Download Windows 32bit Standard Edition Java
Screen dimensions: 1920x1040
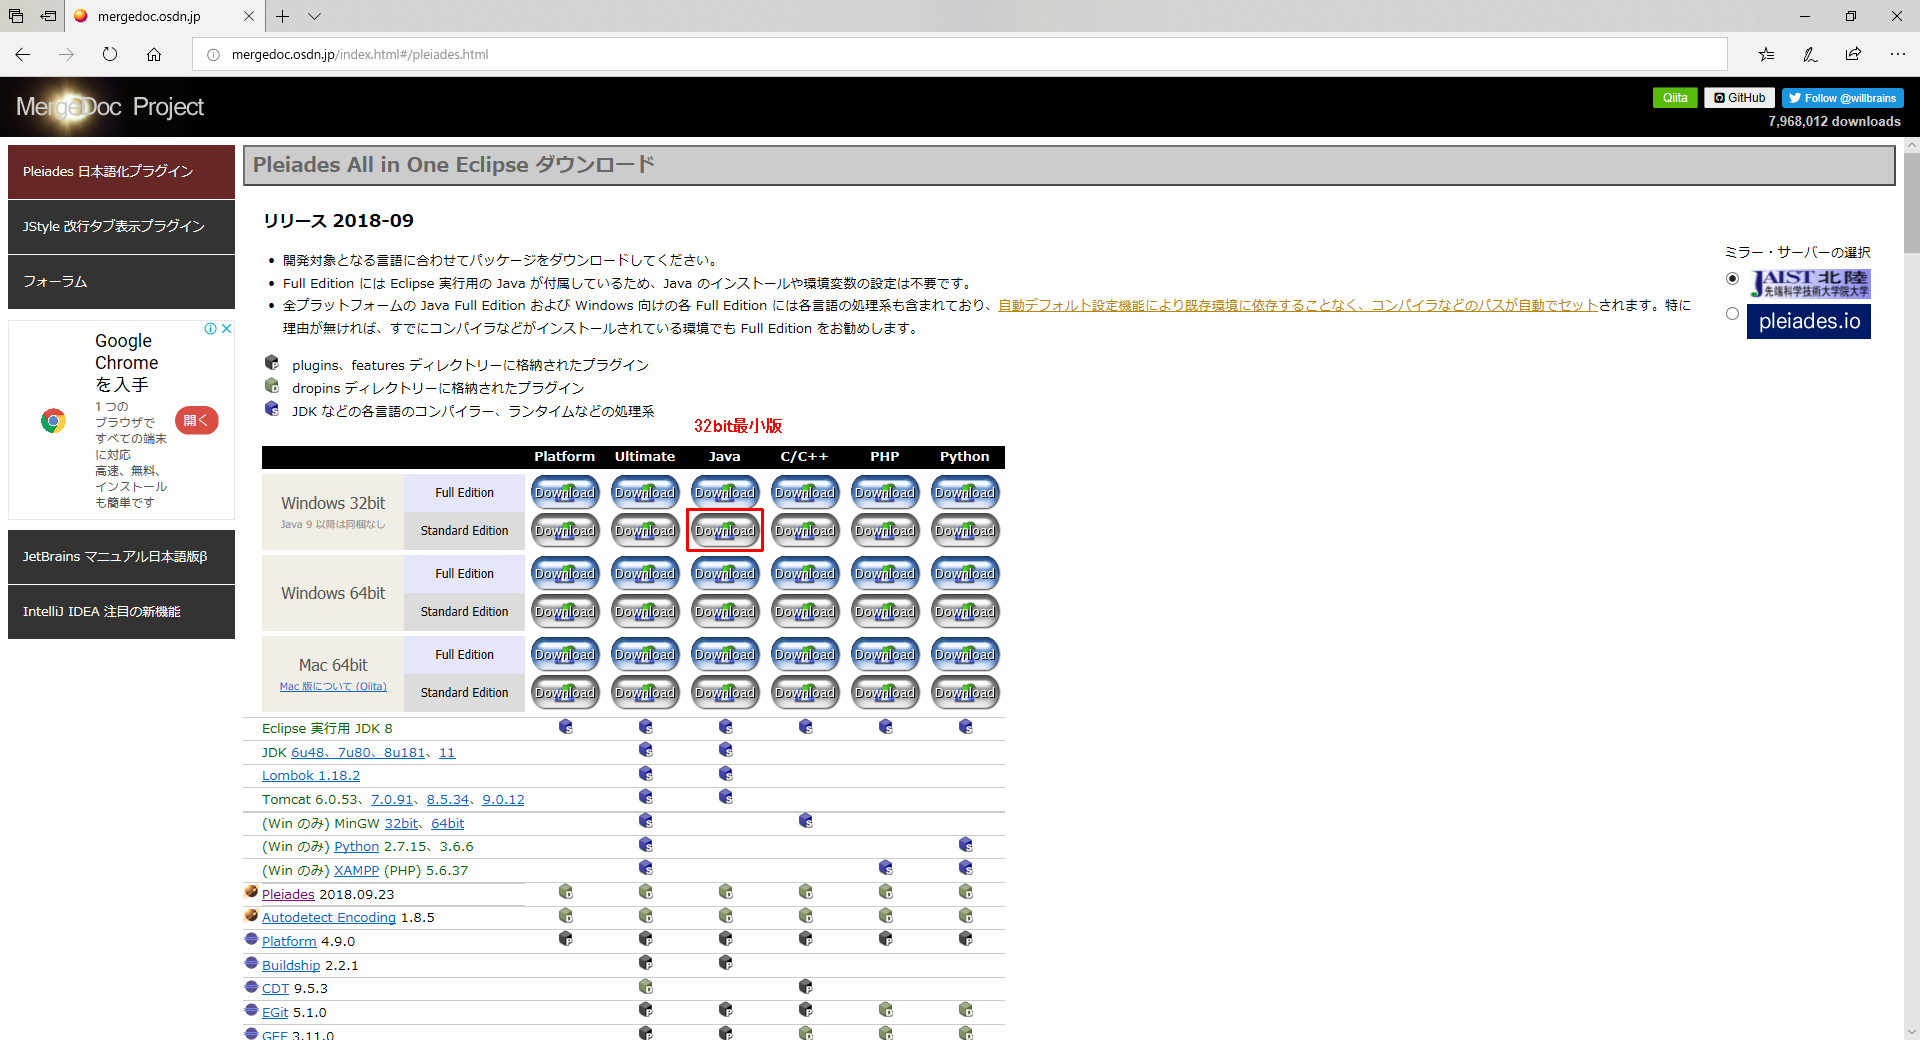coord(725,531)
